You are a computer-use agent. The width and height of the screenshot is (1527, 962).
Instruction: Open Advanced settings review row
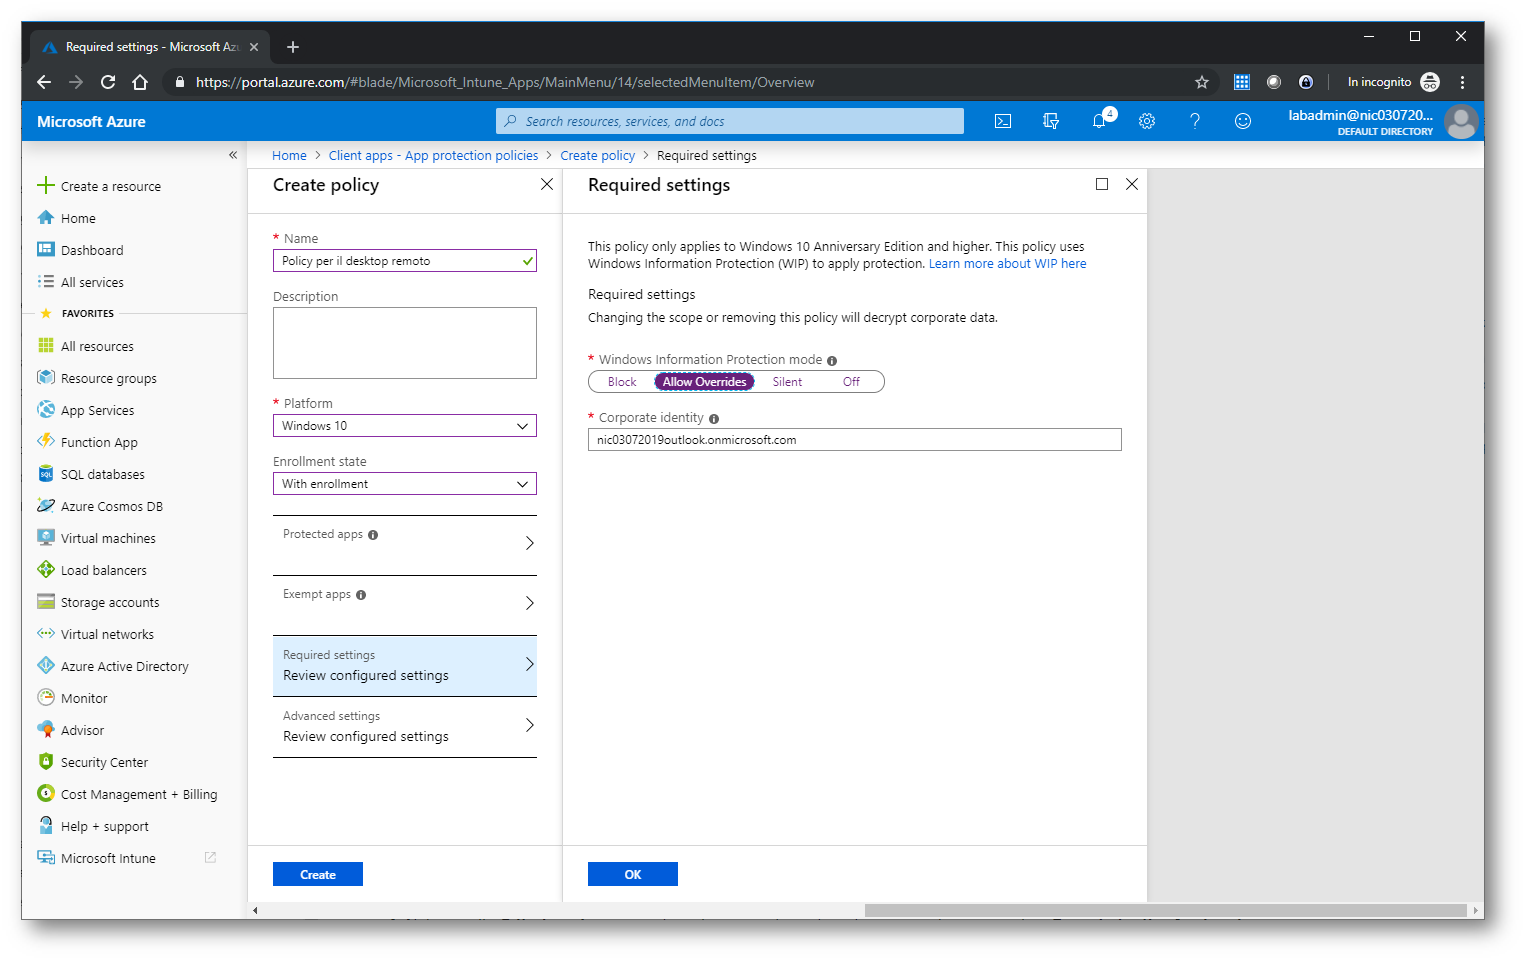click(405, 727)
